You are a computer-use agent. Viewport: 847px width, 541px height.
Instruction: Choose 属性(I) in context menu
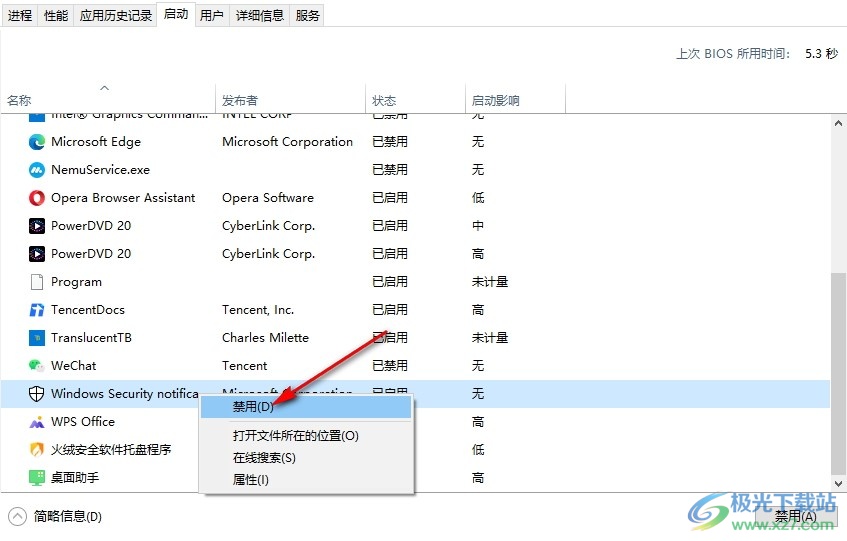pos(251,479)
